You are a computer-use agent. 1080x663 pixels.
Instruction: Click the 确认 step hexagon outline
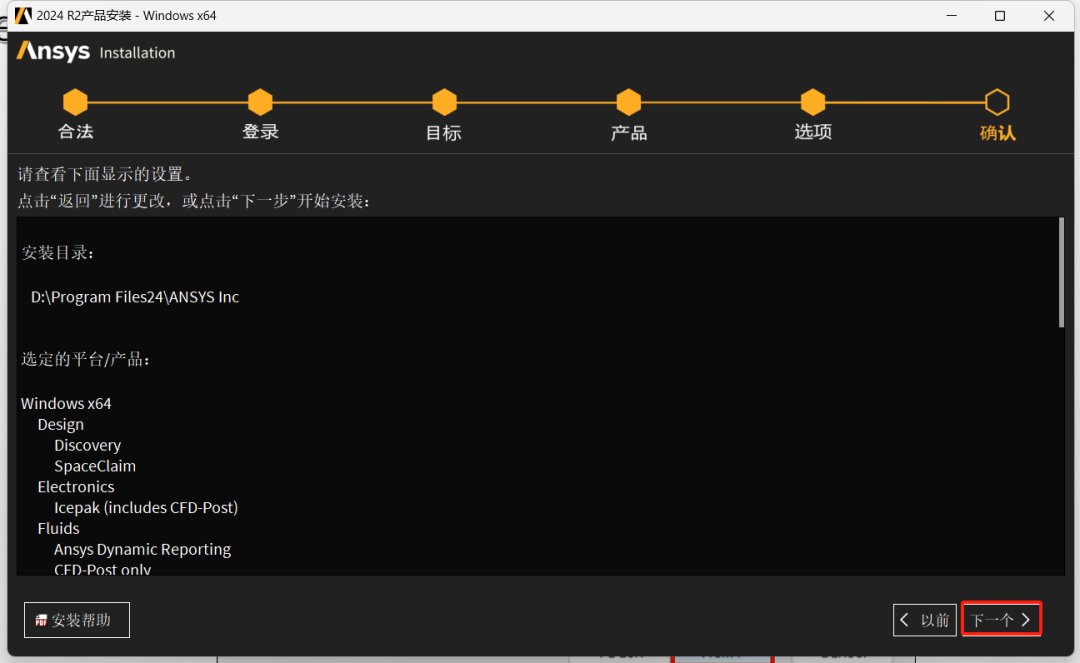click(997, 102)
